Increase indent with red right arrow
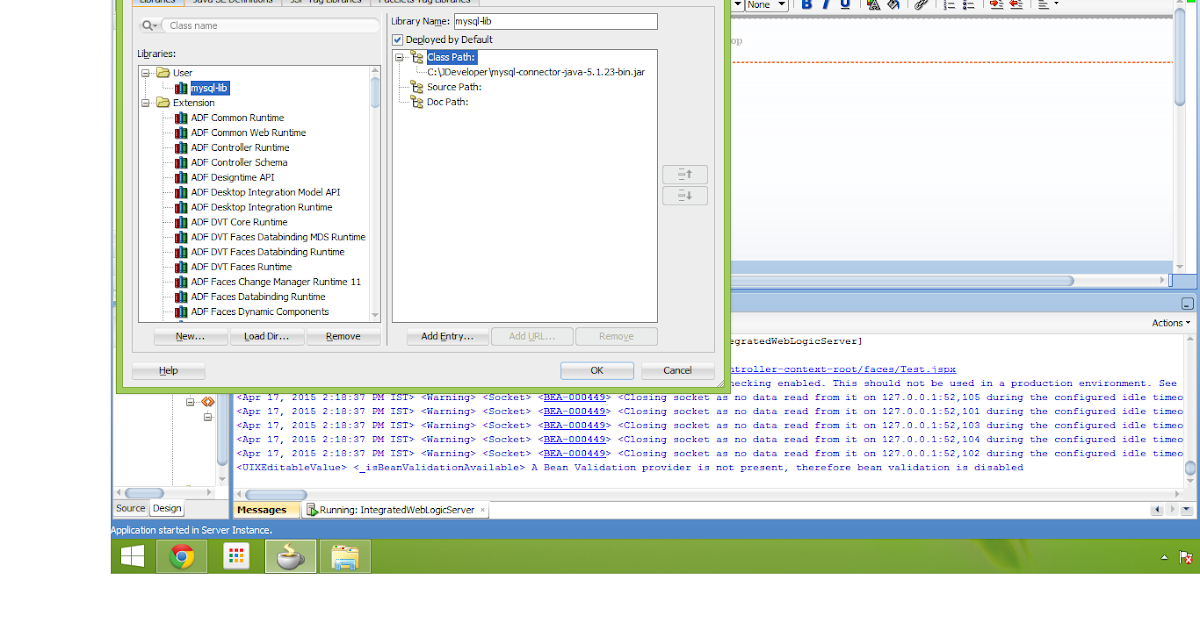 (x=996, y=5)
